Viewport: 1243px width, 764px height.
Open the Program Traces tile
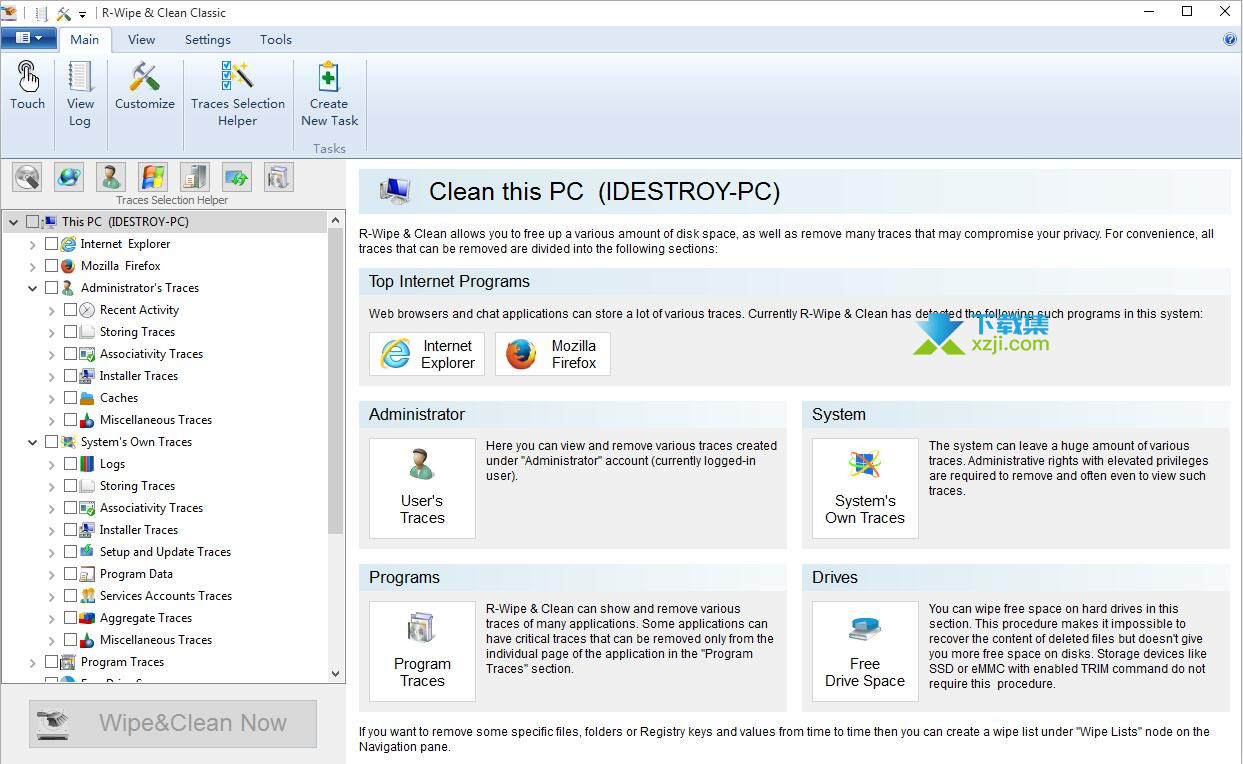click(422, 651)
